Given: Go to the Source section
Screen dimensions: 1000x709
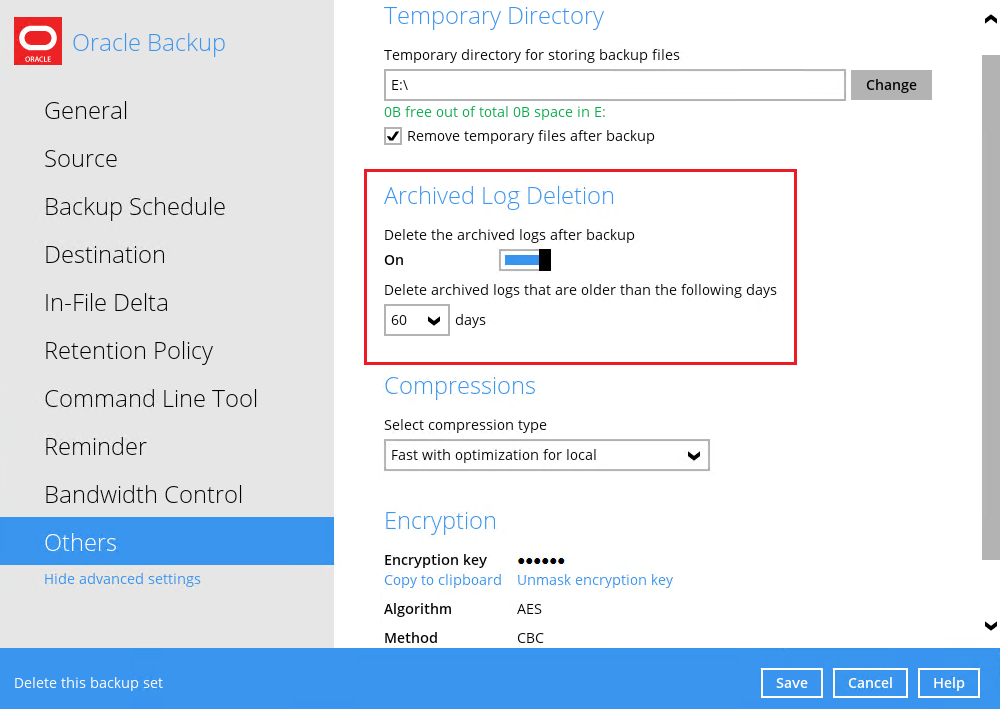Looking at the screenshot, I should tap(81, 159).
